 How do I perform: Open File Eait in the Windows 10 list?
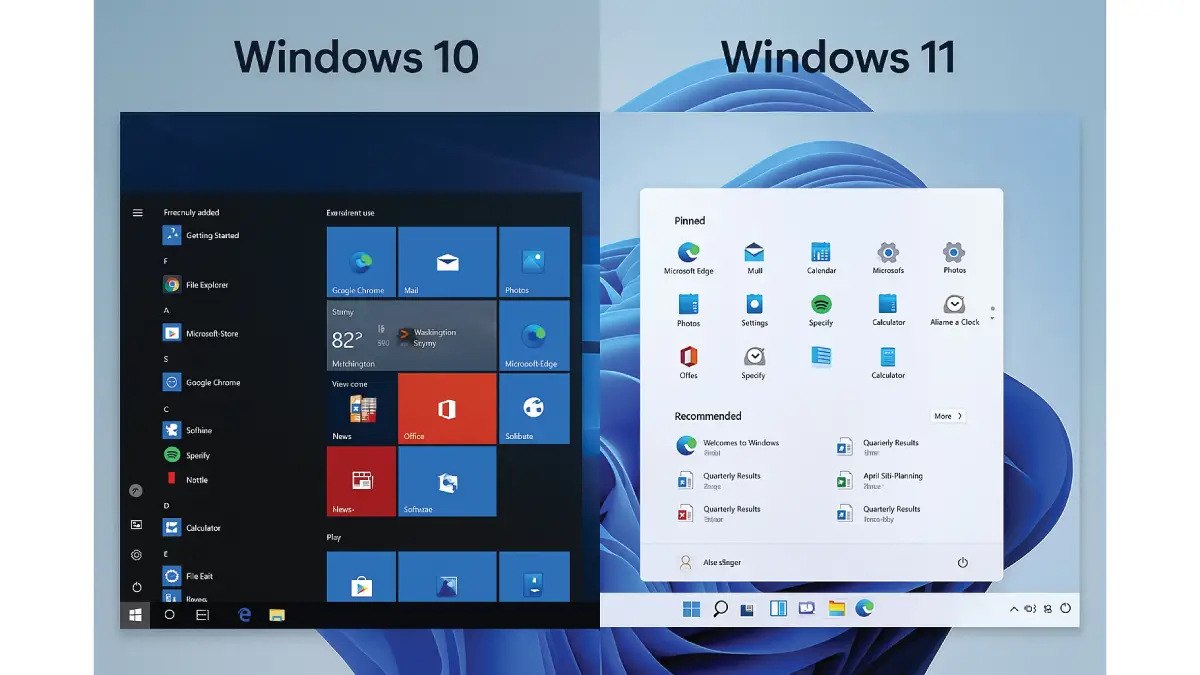pos(188,576)
